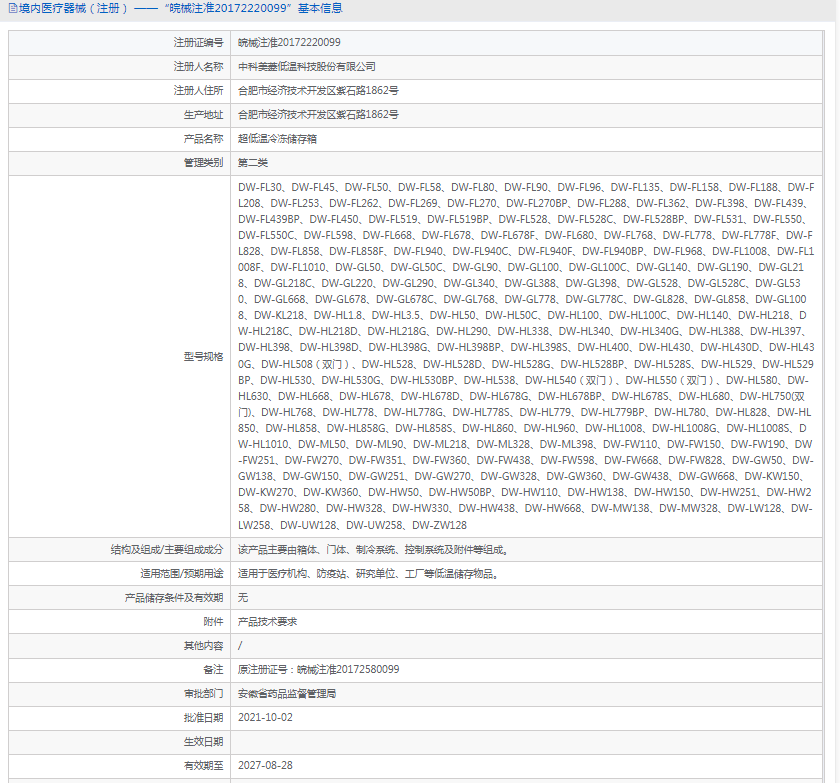This screenshot has width=840, height=783.
Task: Click the '产品储存条件及有效期' label
Action: click(x=174, y=598)
